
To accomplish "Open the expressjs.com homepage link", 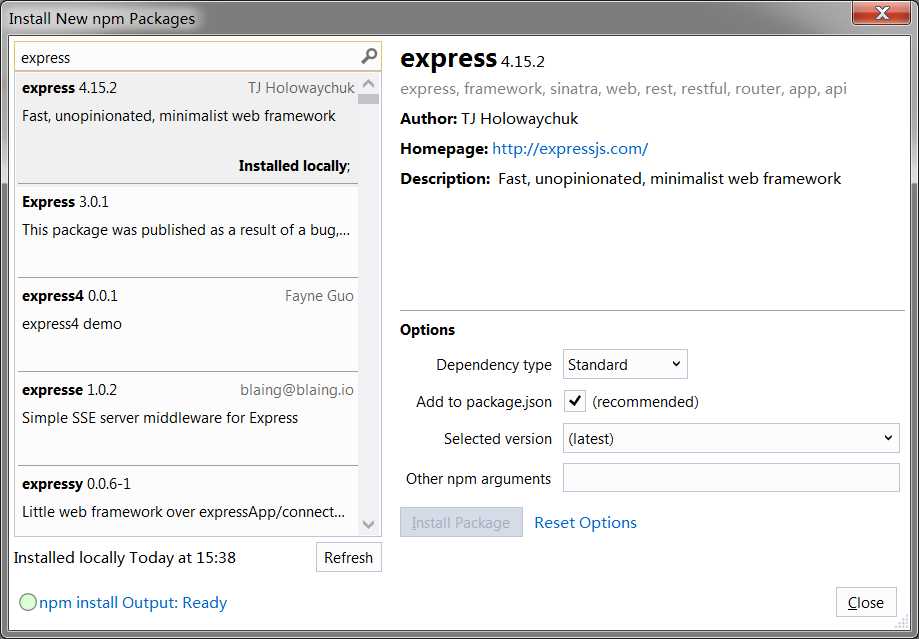I will pyautogui.click(x=570, y=149).
